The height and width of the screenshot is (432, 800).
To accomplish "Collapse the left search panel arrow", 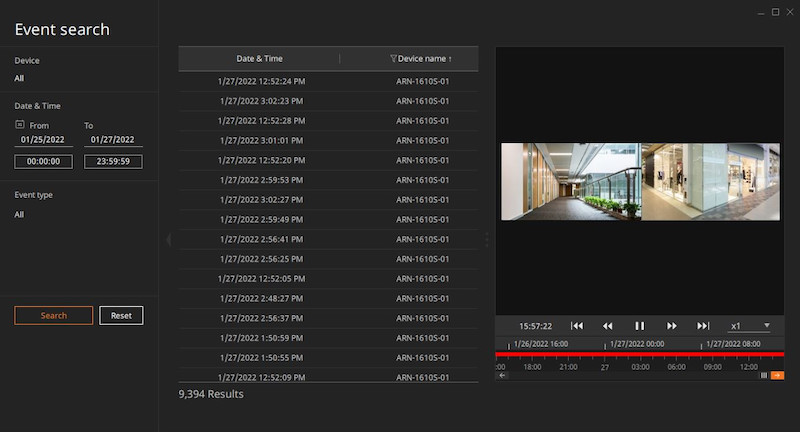I will pyautogui.click(x=168, y=240).
